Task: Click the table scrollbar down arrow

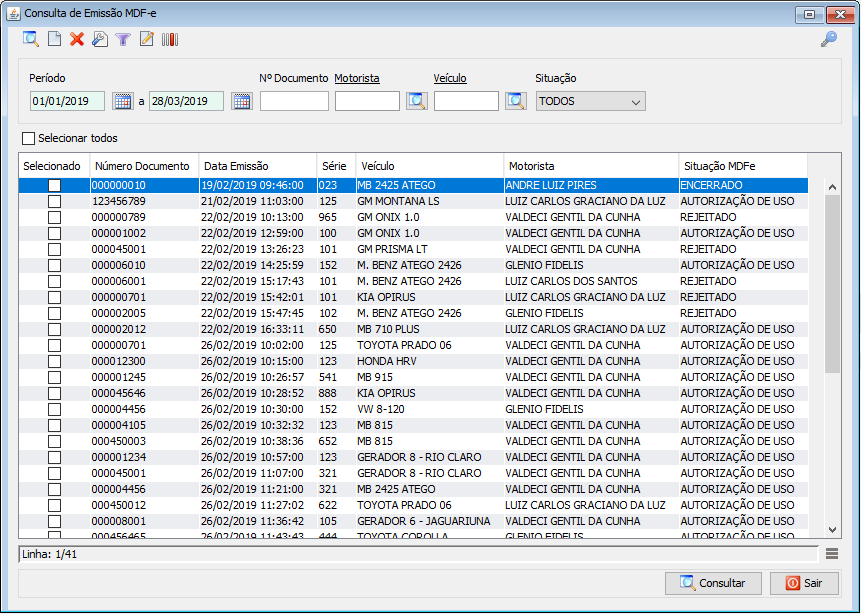Action: pyautogui.click(x=832, y=529)
